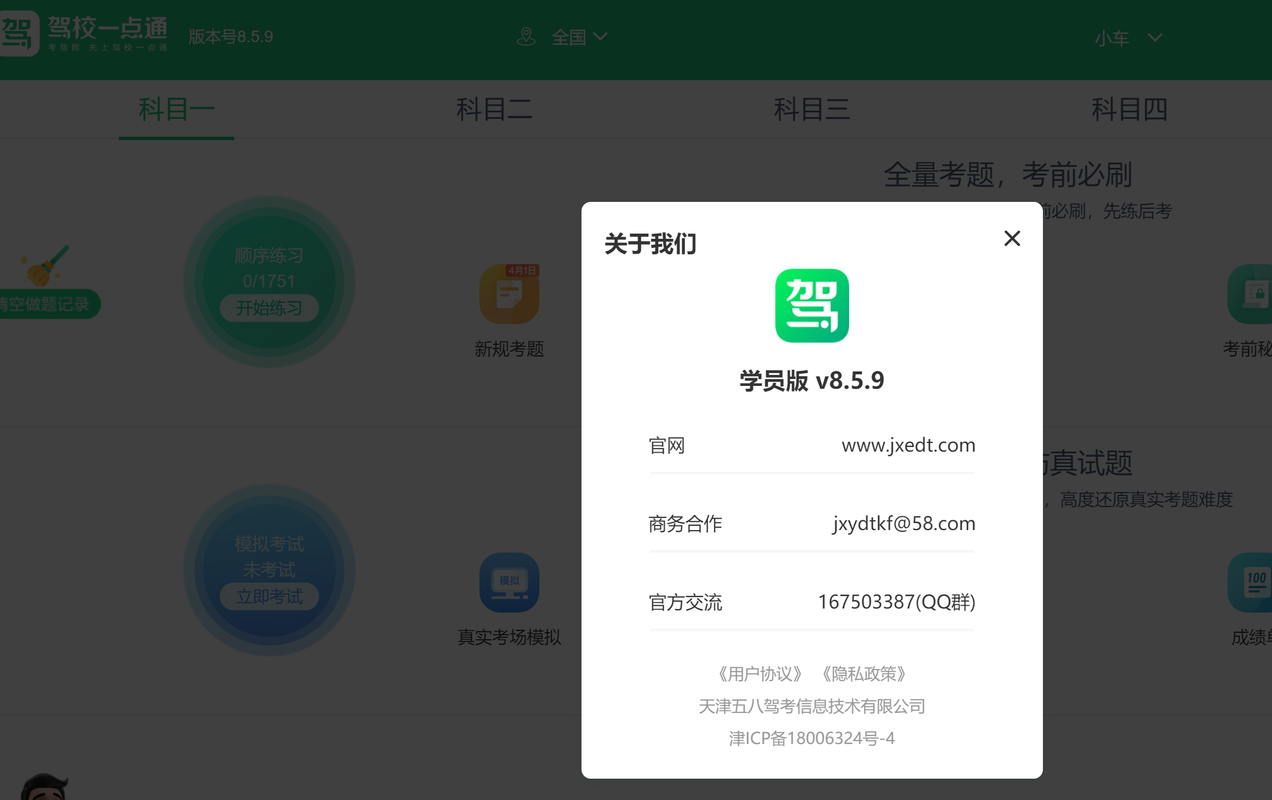Switch to the 科目四 tab
The width and height of the screenshot is (1272, 800).
(x=1129, y=109)
